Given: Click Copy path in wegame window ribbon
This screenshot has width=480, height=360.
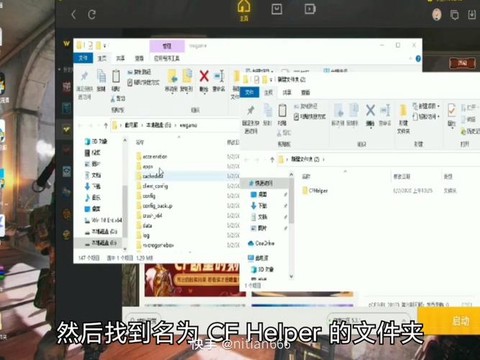Looking at the screenshot, I should (x=140, y=72).
